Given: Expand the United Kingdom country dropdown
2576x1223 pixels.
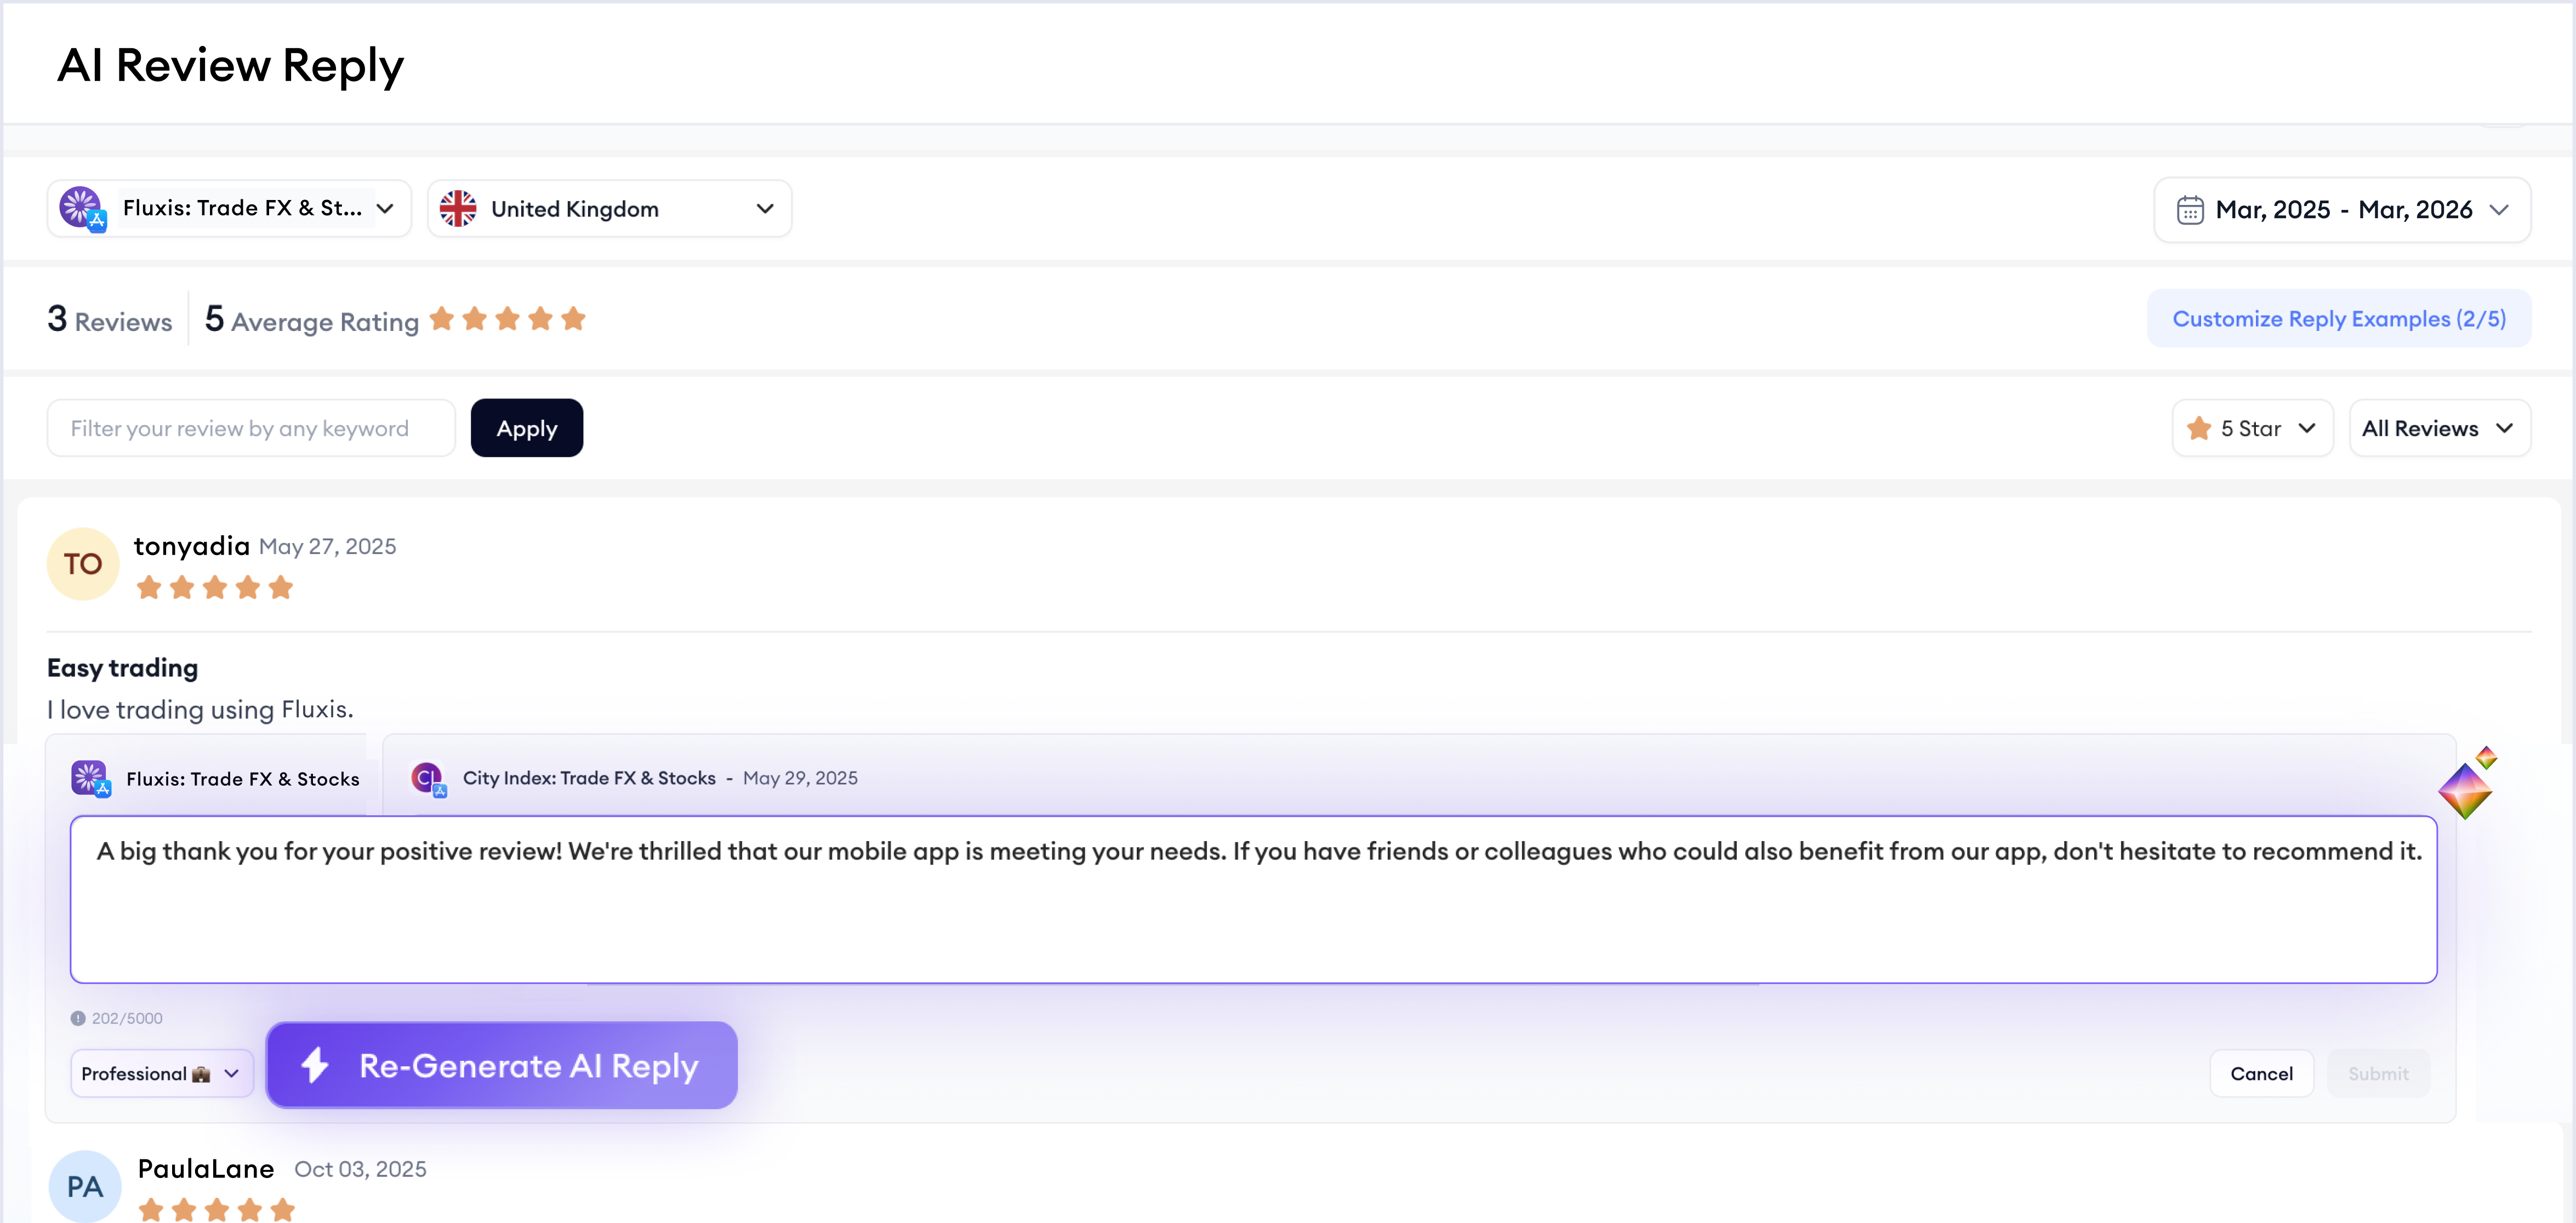Looking at the screenshot, I should (609, 209).
